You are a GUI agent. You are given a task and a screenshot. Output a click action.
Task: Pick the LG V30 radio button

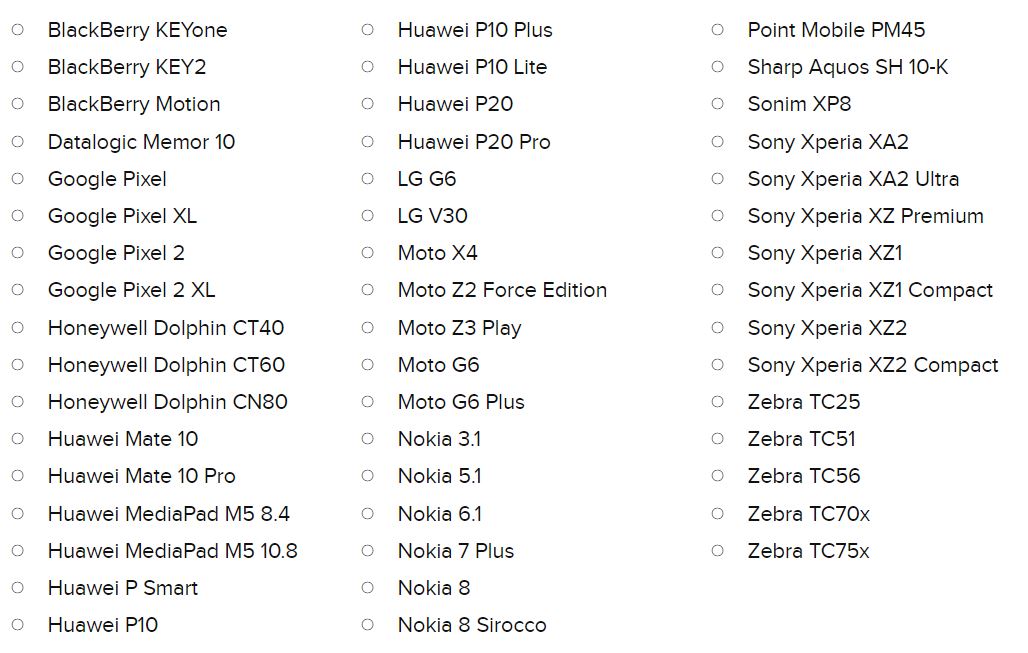pyautogui.click(x=368, y=216)
